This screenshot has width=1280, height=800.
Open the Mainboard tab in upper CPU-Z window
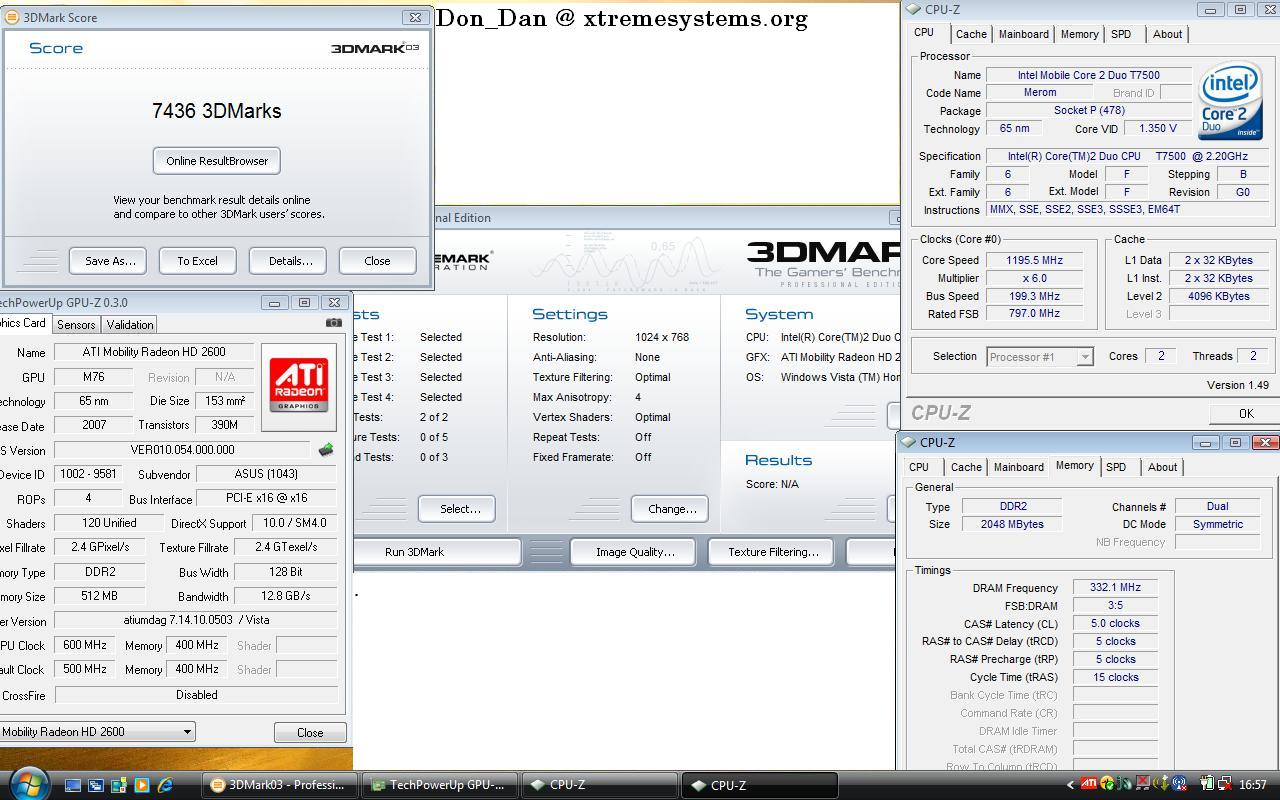coord(1024,34)
